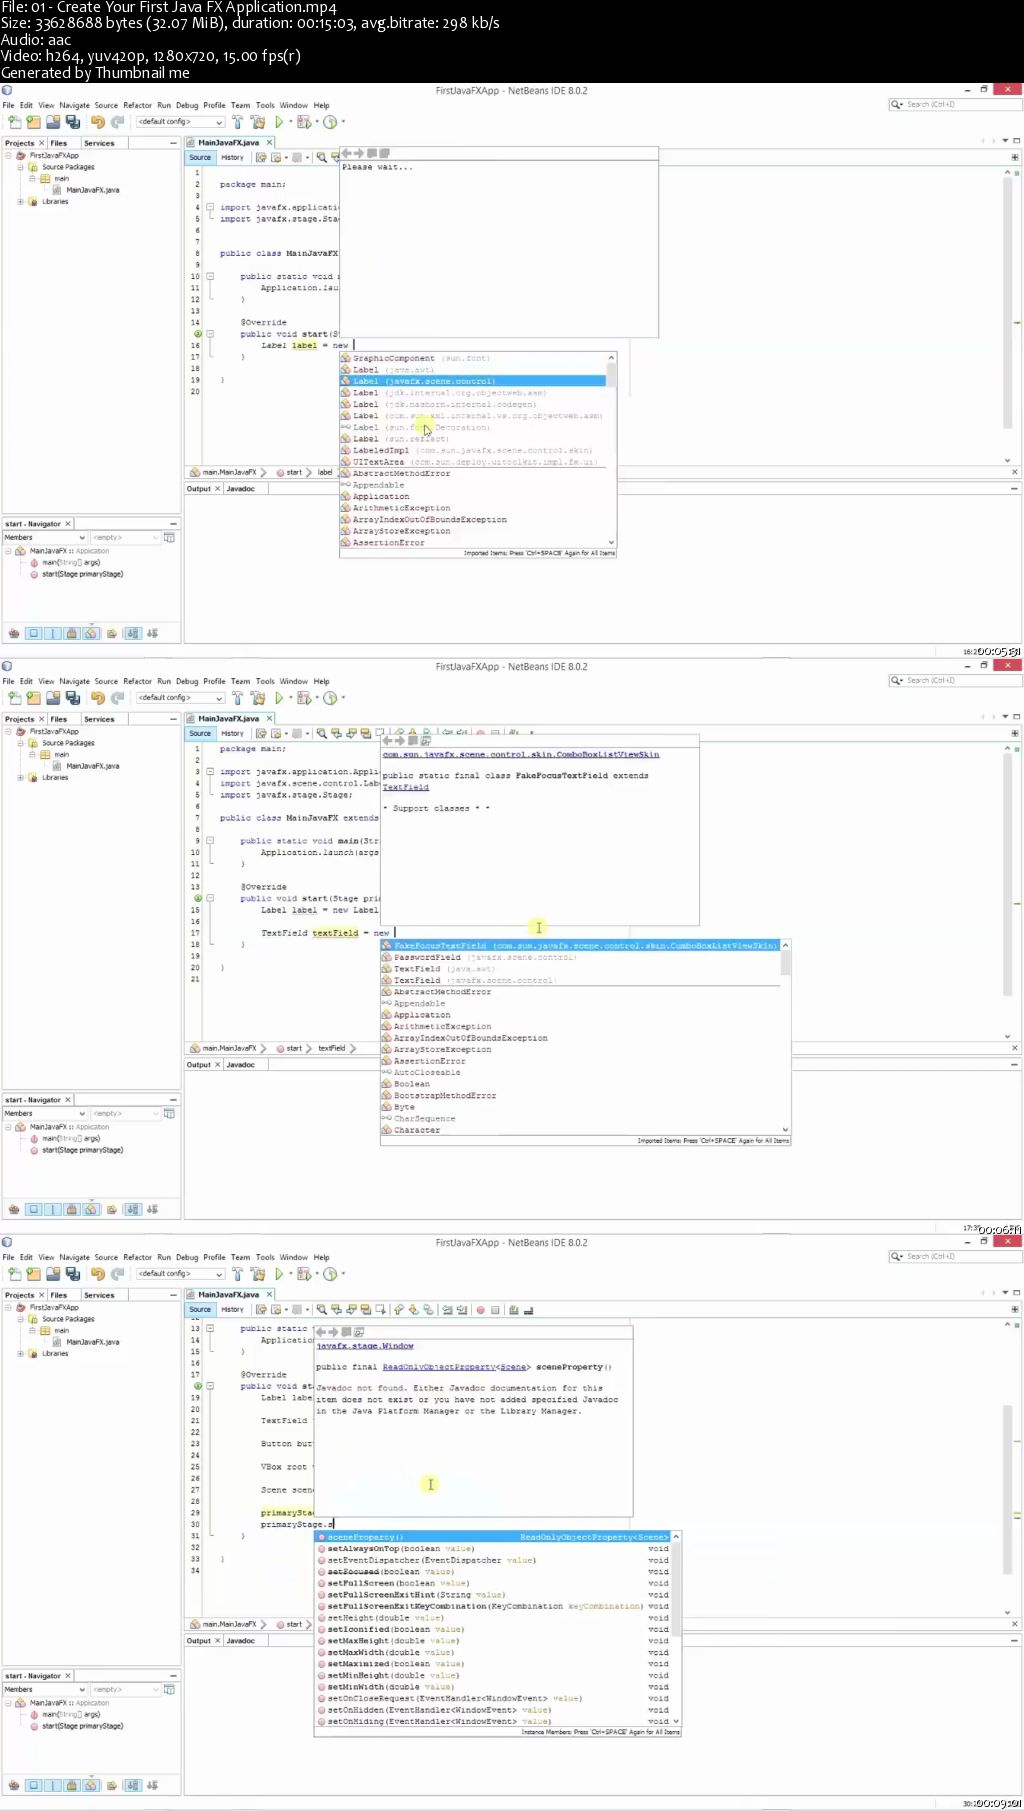Open Refactor menu in 'Please wait...' window
1024x1811 pixels.
[137, 105]
